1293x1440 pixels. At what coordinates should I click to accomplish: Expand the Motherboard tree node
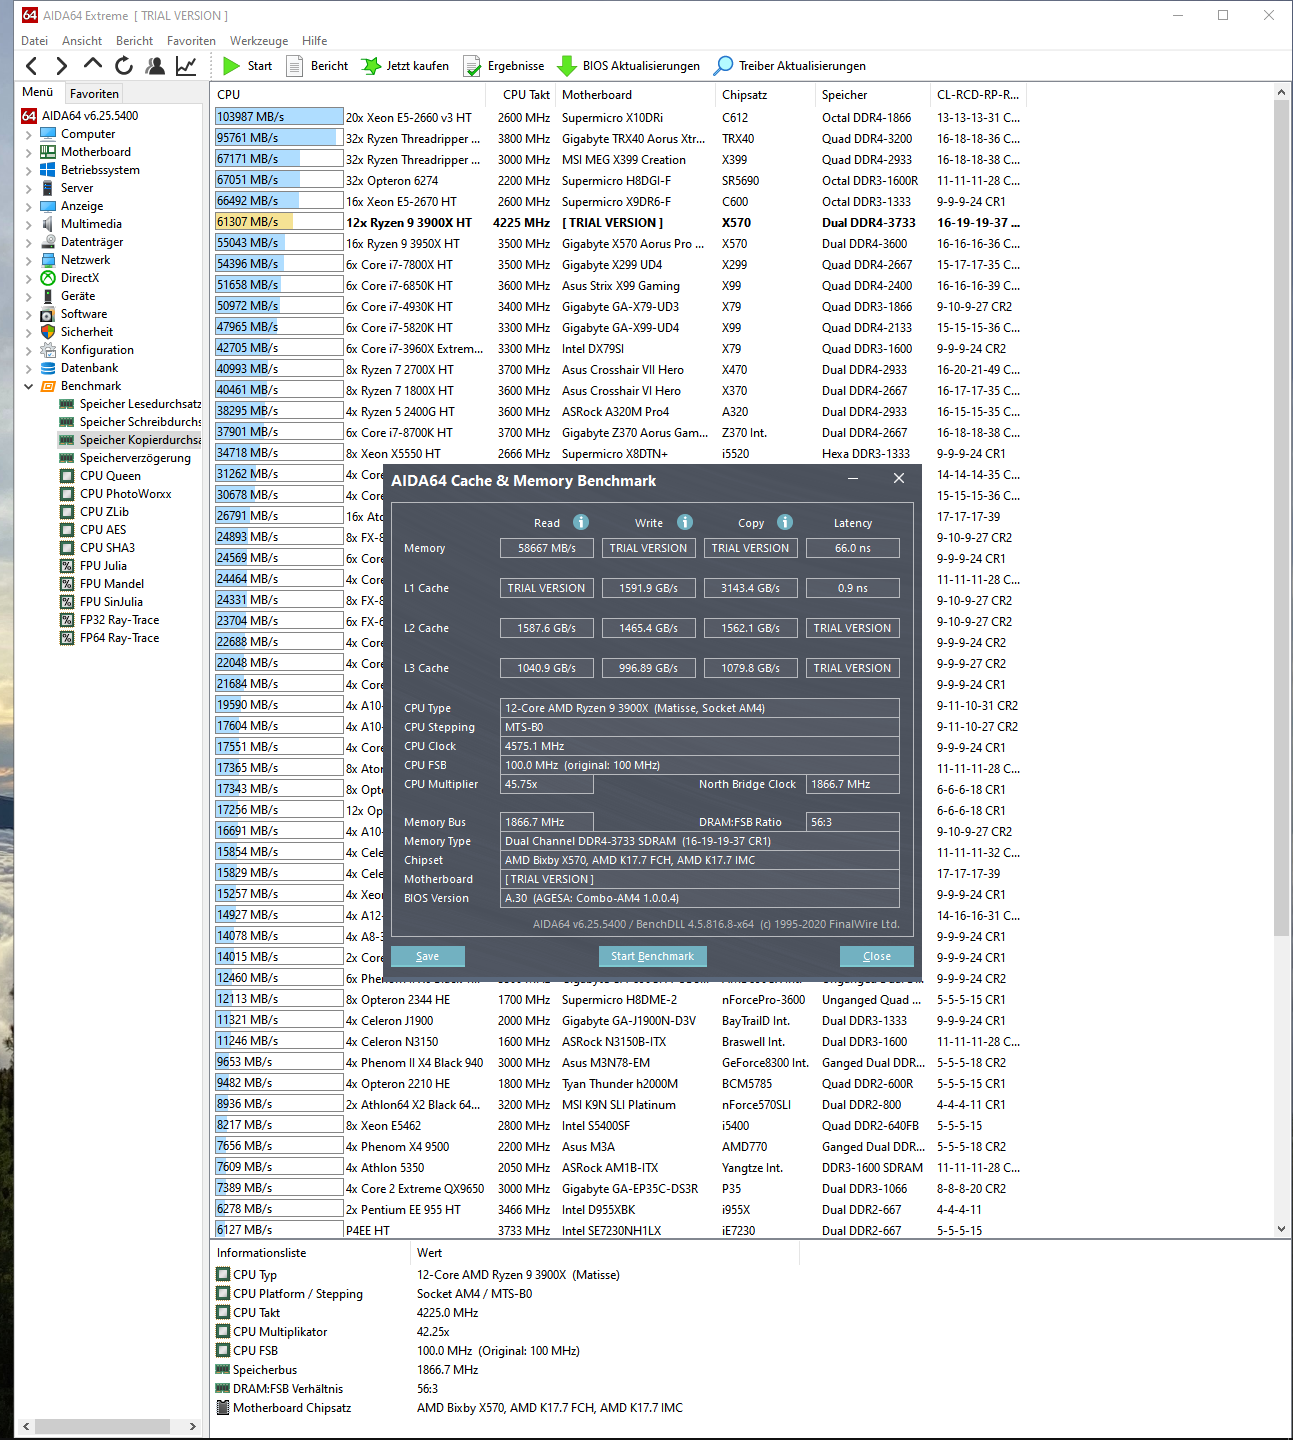[28, 152]
